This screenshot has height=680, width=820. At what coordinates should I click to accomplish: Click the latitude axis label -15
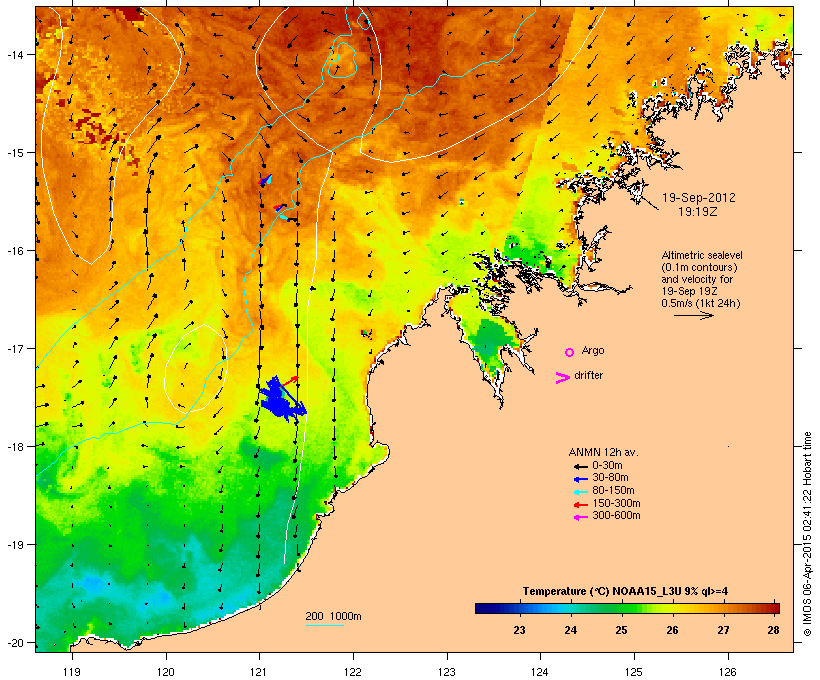tap(15, 153)
